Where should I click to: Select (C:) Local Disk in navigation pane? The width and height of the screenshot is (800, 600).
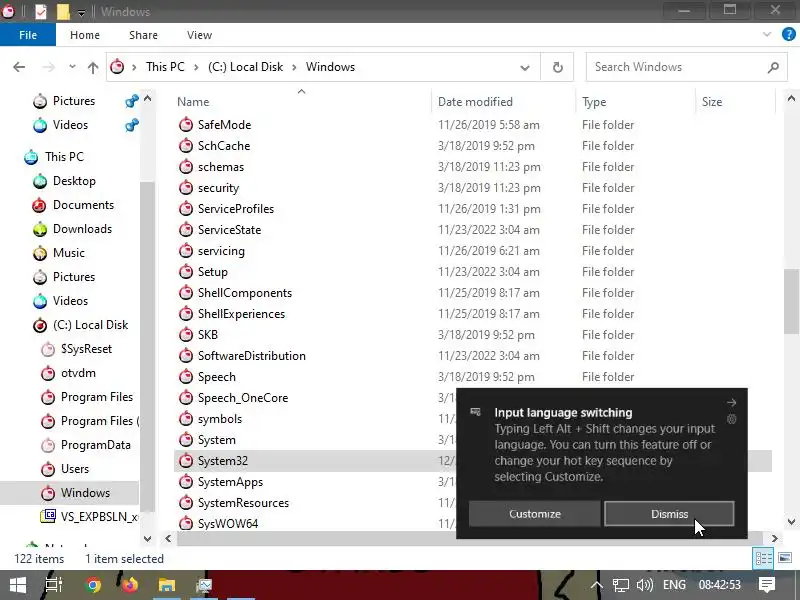tap(90, 325)
